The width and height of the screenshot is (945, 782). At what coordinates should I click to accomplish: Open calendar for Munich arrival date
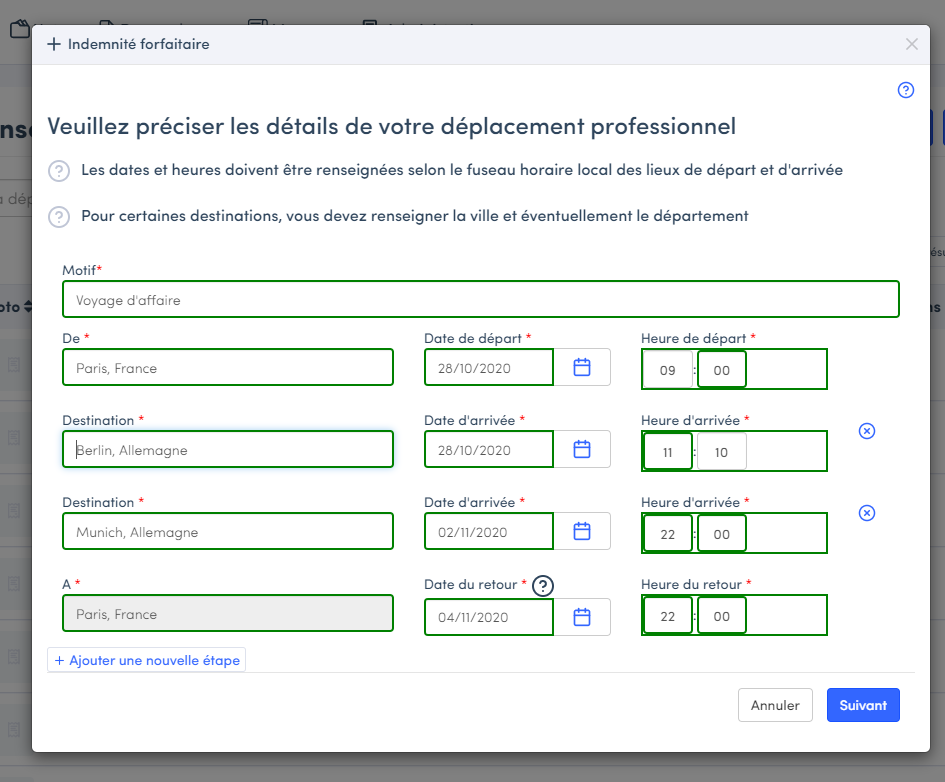click(x=582, y=531)
